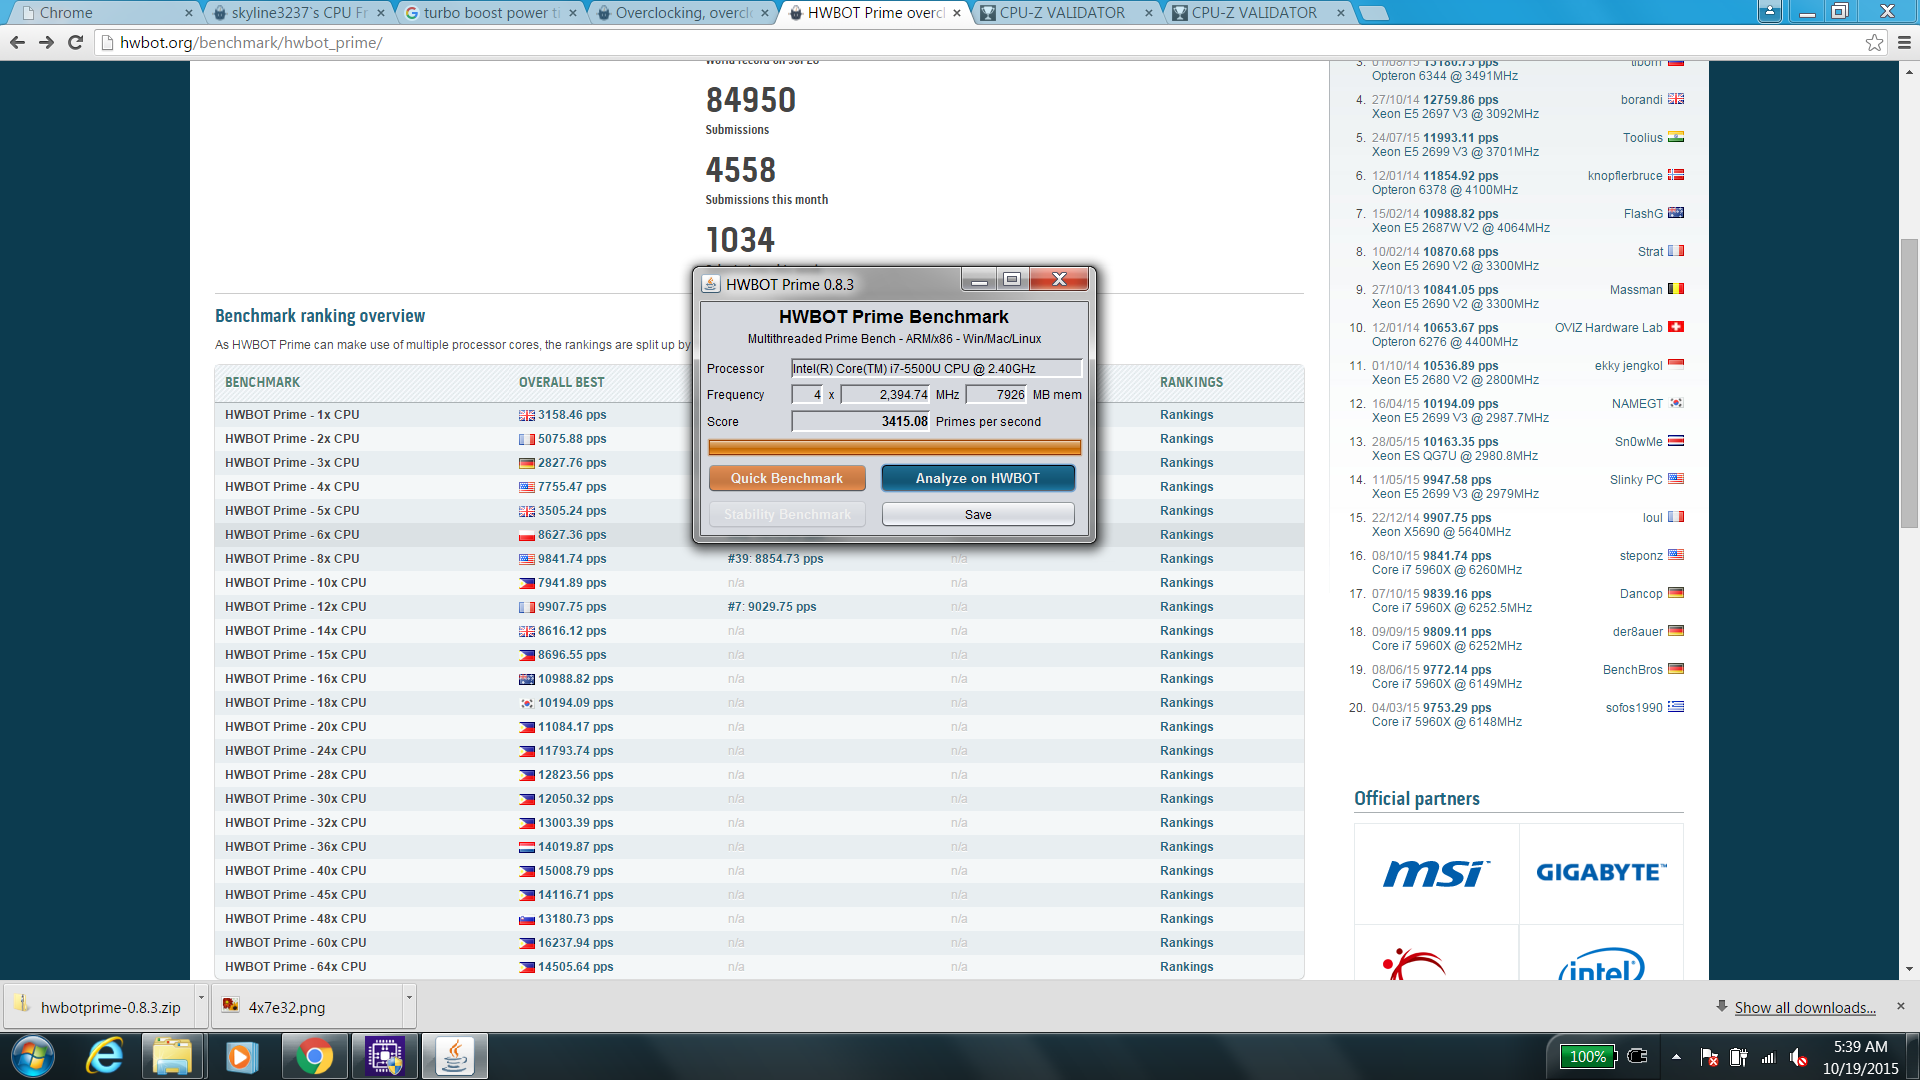Start the Quick Benchmark
1920x1080 pixels.
(x=787, y=478)
